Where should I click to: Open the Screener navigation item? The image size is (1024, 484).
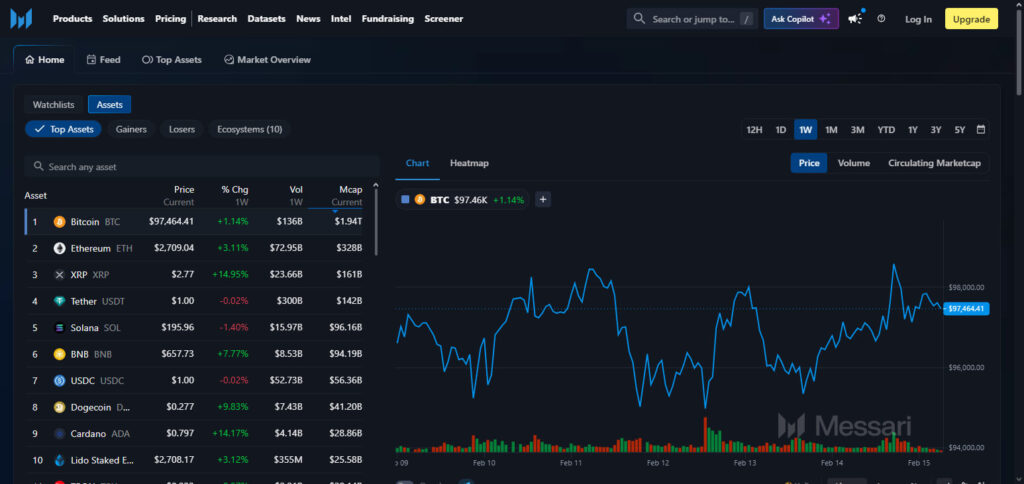443,19
